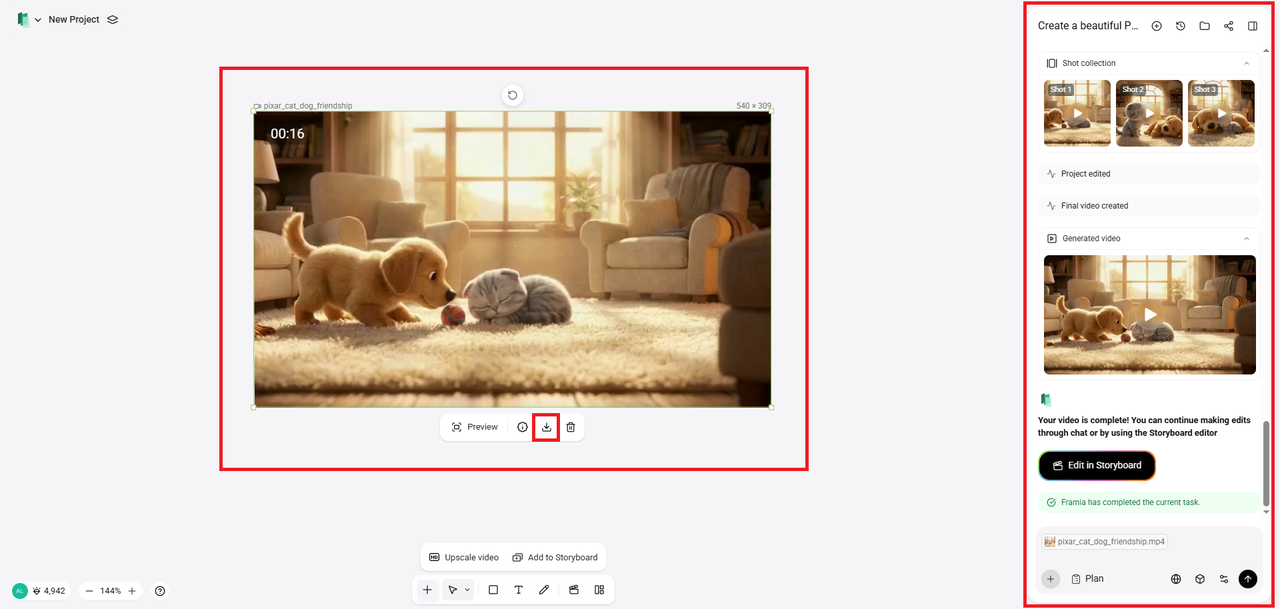Viewport: 1280px width, 609px height.
Task: Collapse the Shot collection section
Action: pyautogui.click(x=1246, y=63)
